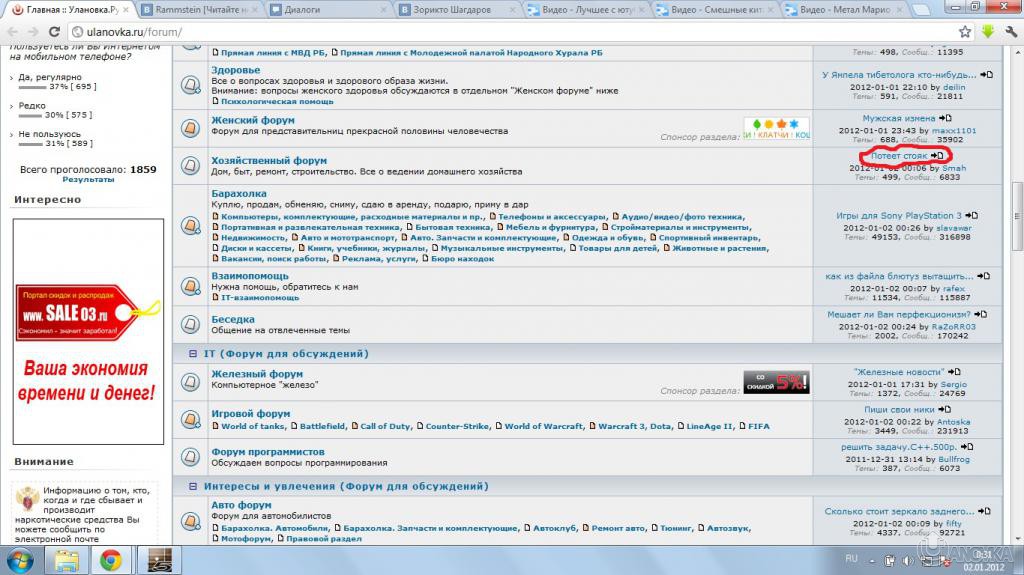Viewport: 1024px width, 575px height.
Task: Open the Женский форум link
Action: pos(253,120)
